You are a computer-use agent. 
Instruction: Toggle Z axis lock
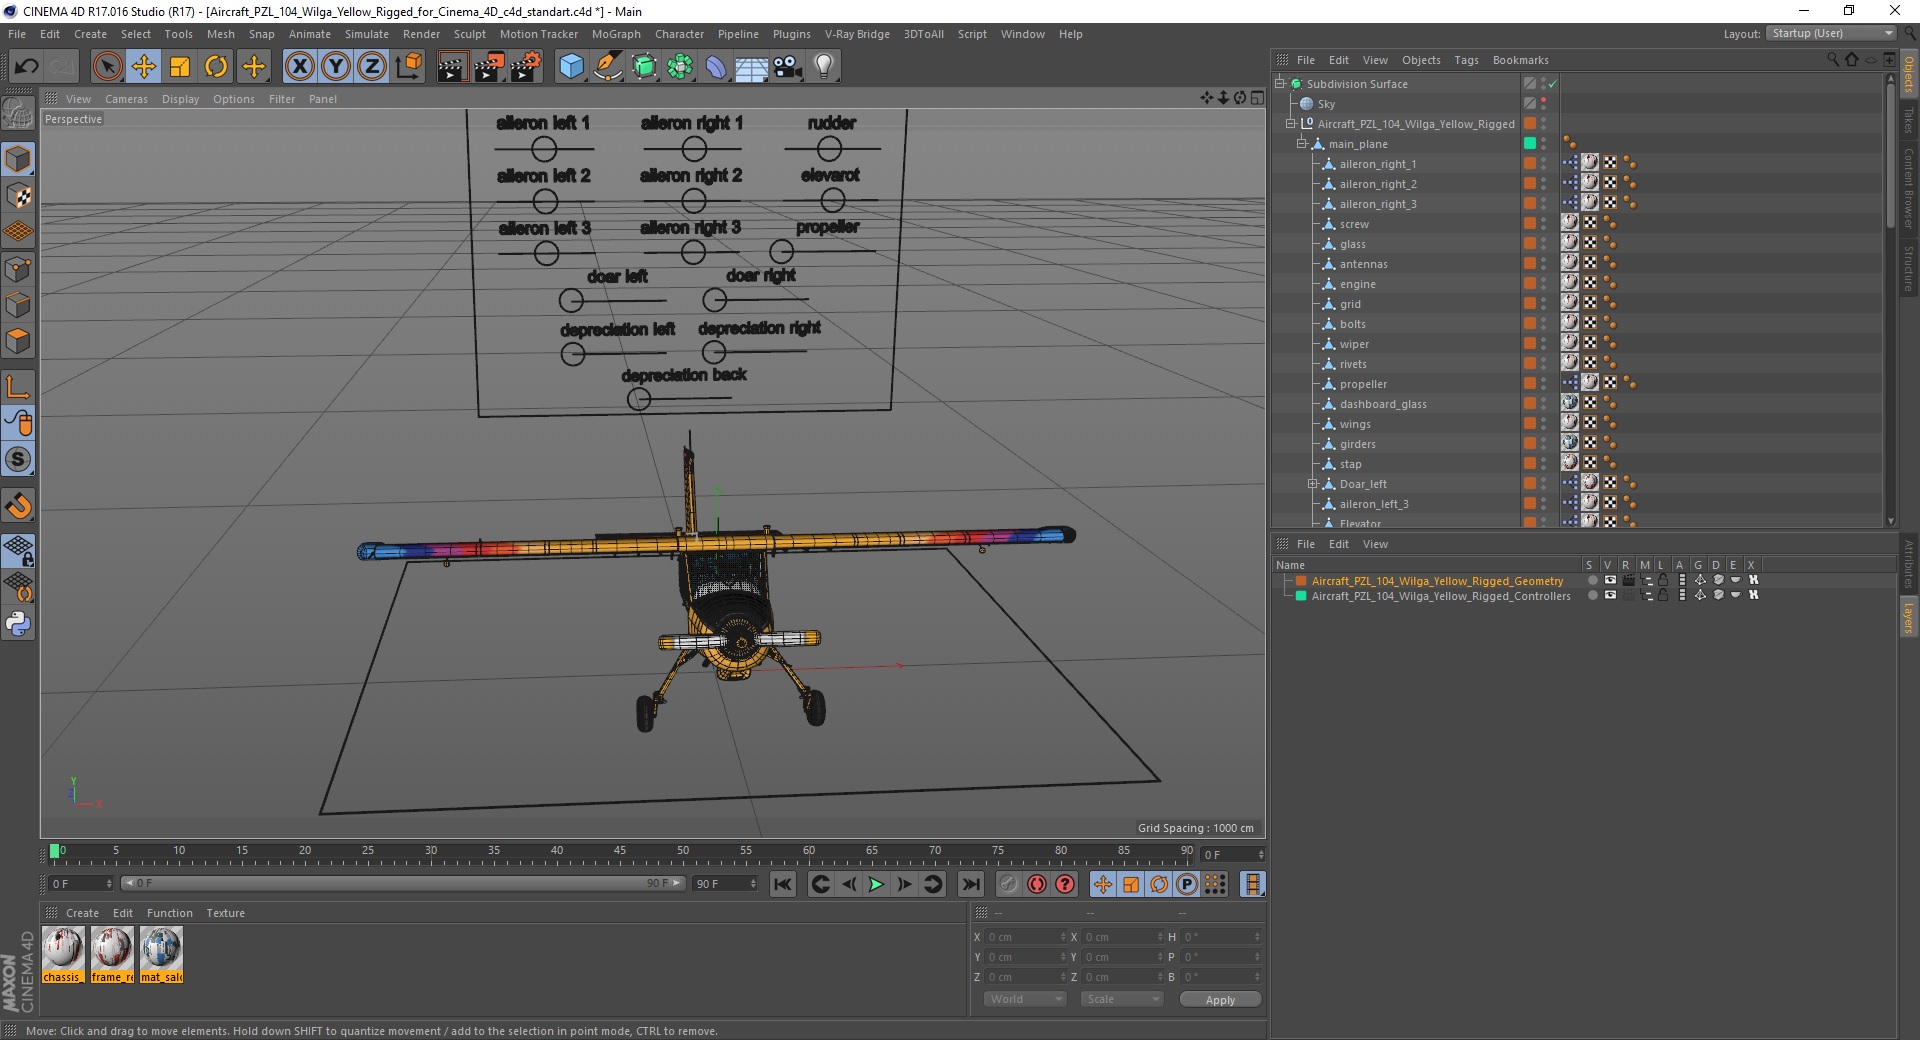(x=372, y=67)
